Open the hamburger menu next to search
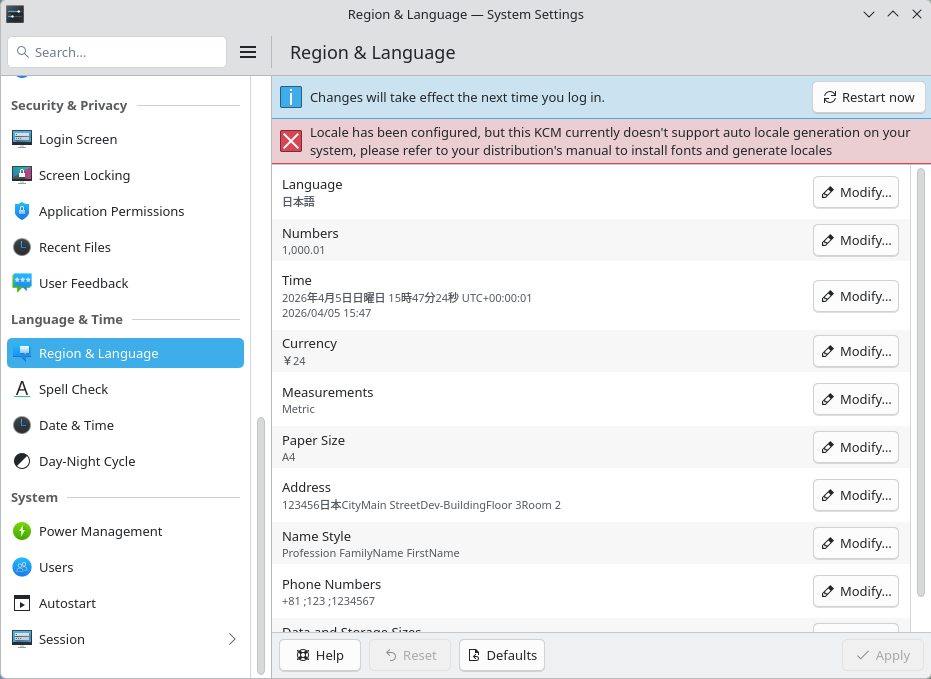 (x=249, y=52)
